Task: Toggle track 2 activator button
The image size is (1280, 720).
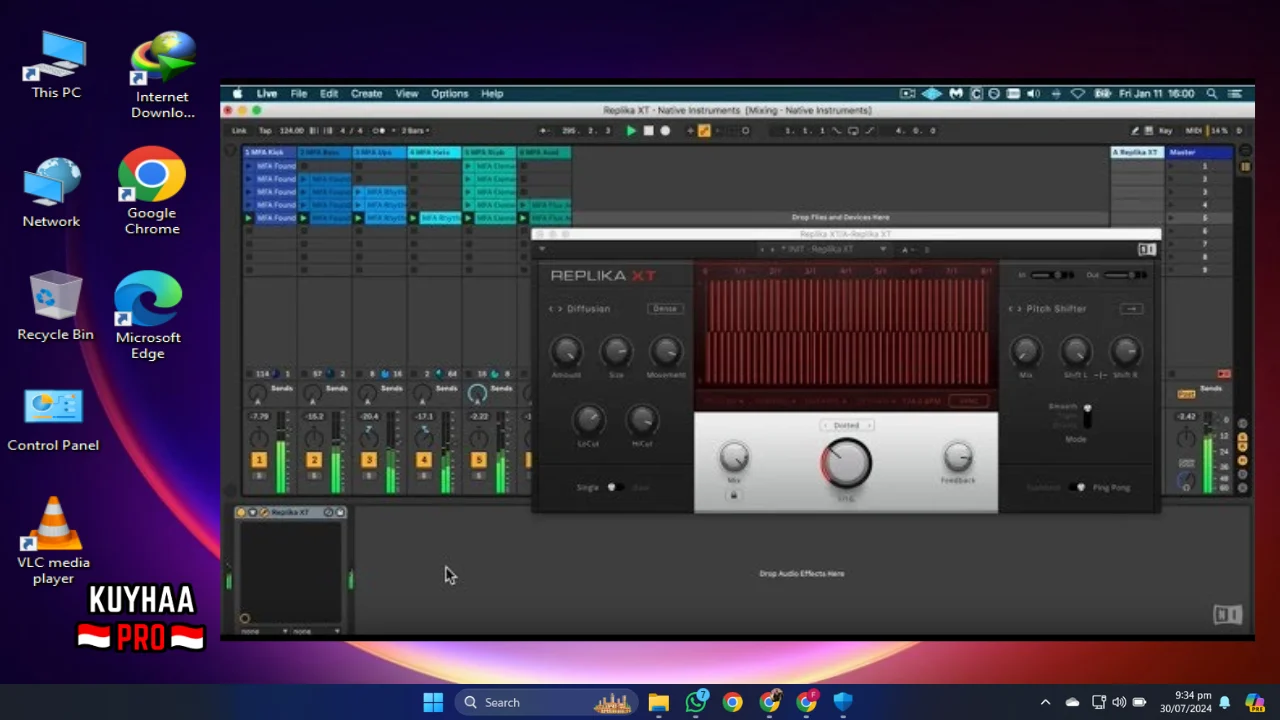Action: 313,459
